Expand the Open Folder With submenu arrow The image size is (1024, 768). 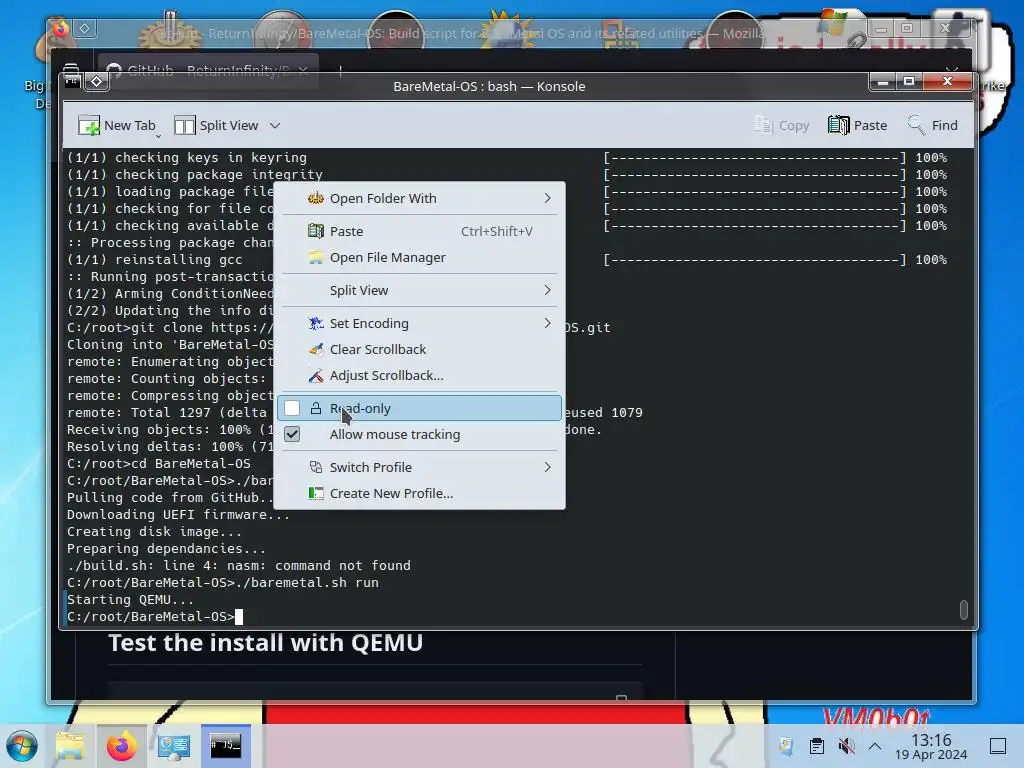[x=547, y=198]
